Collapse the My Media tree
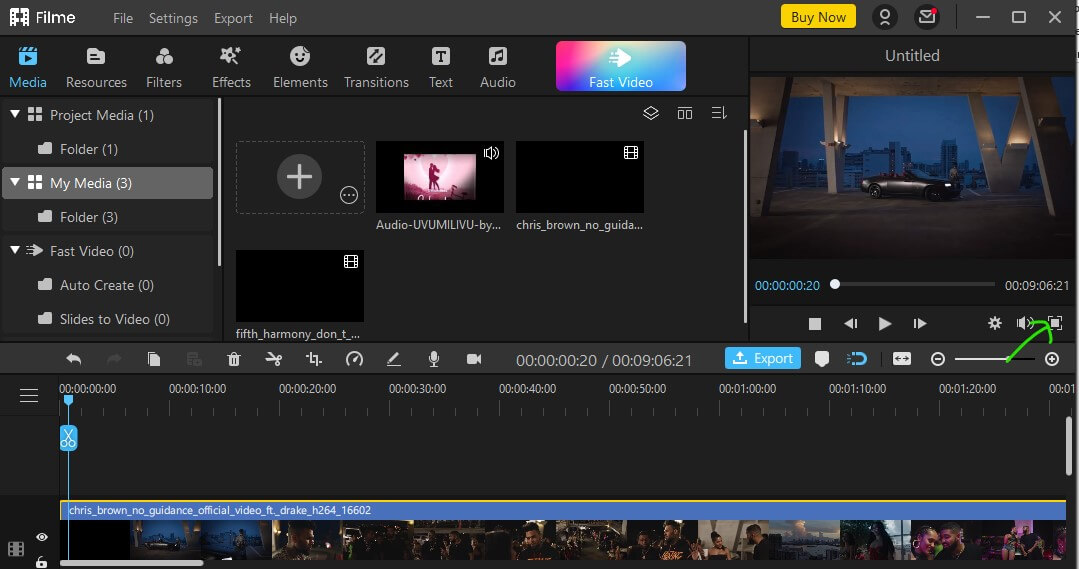This screenshot has width=1079, height=569. 14,182
